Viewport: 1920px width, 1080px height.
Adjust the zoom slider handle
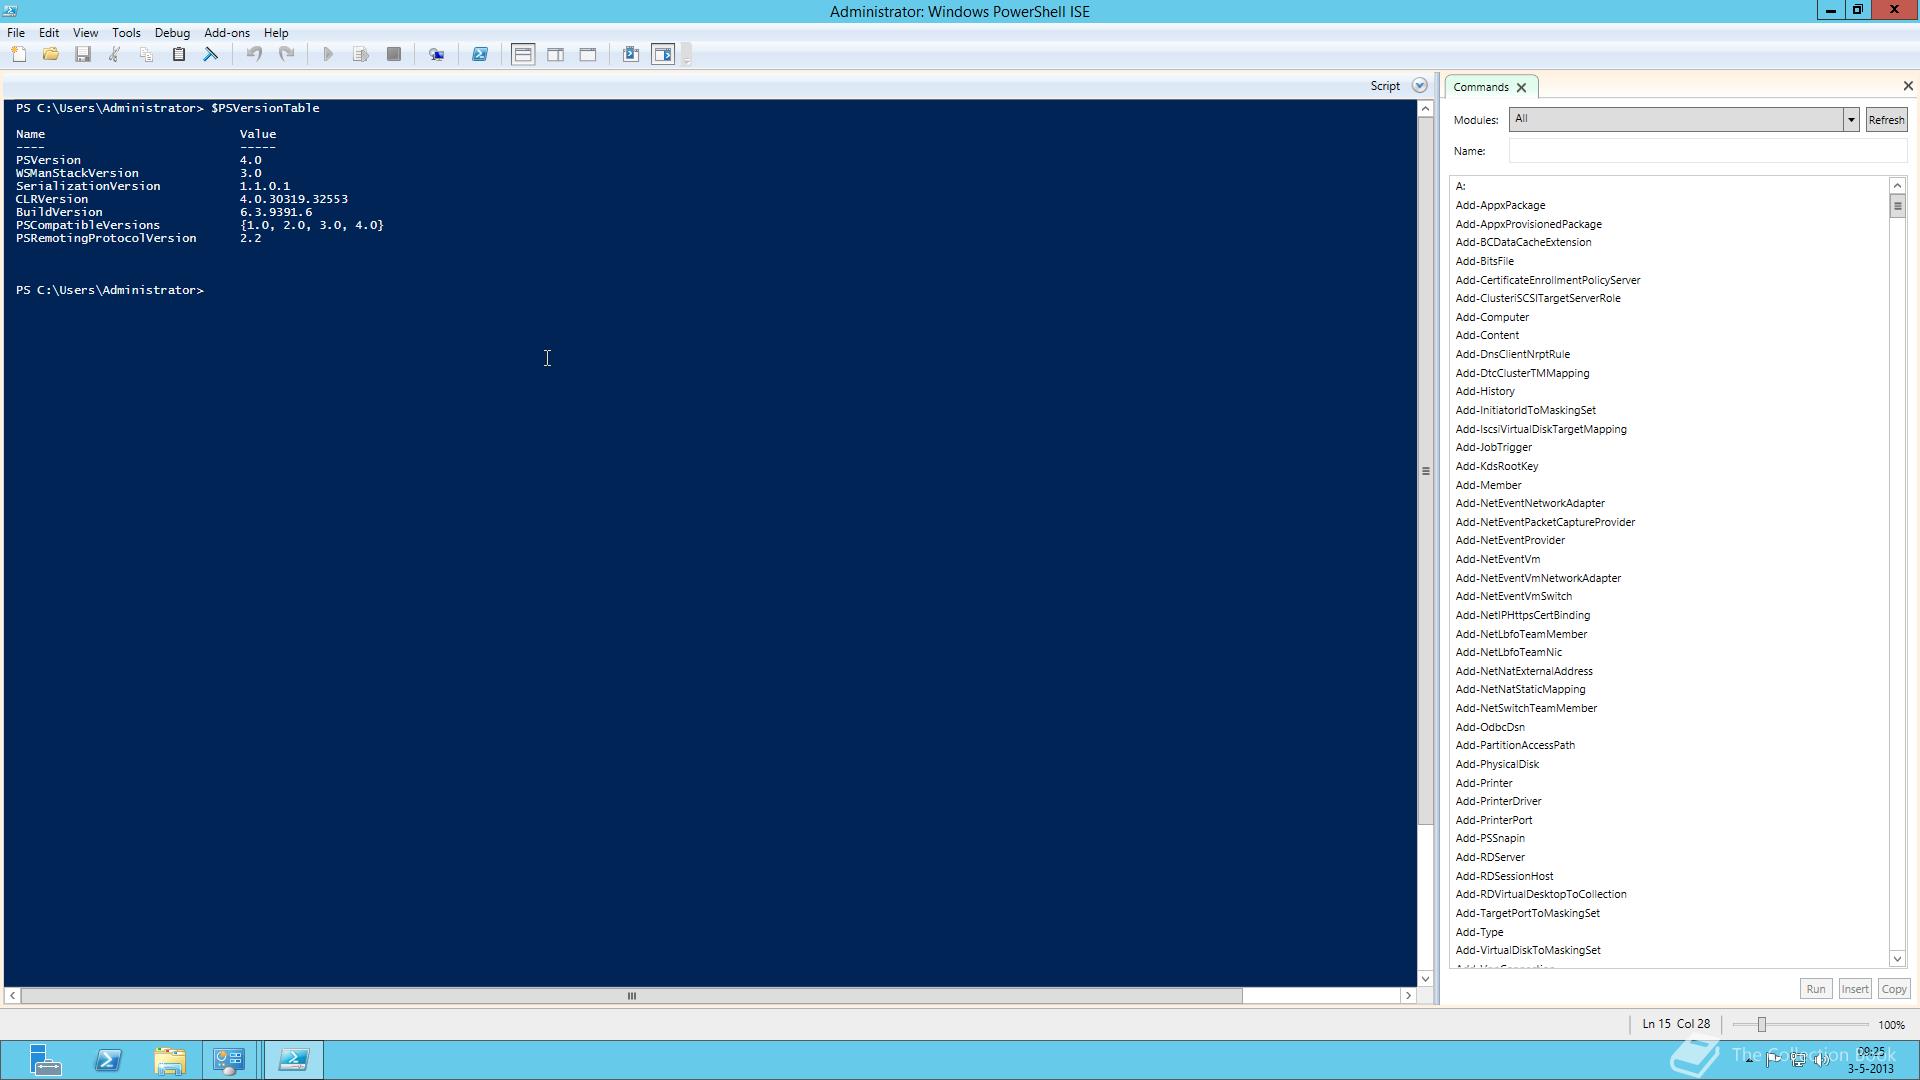[1762, 1025]
